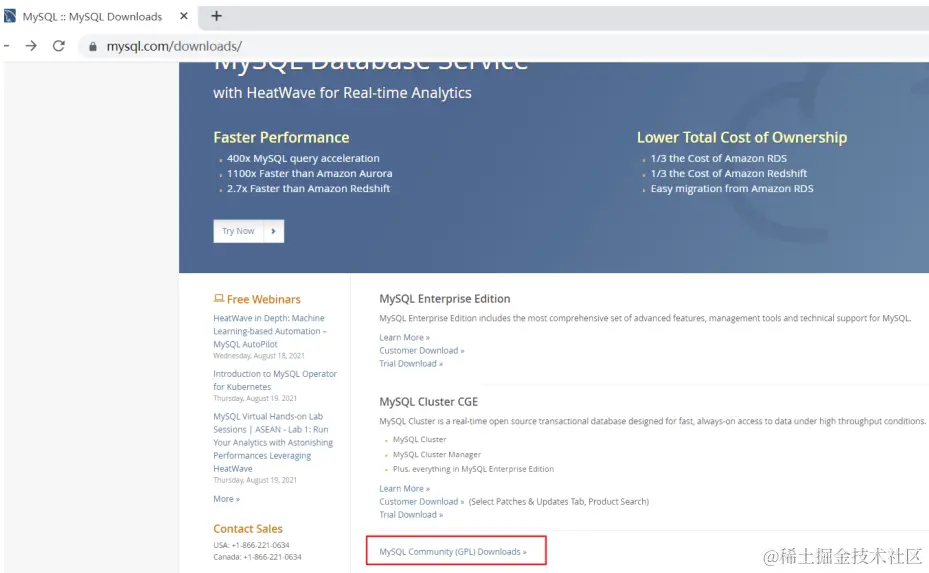Open a new tab with plus icon
The height and width of the screenshot is (573, 929).
(216, 16)
